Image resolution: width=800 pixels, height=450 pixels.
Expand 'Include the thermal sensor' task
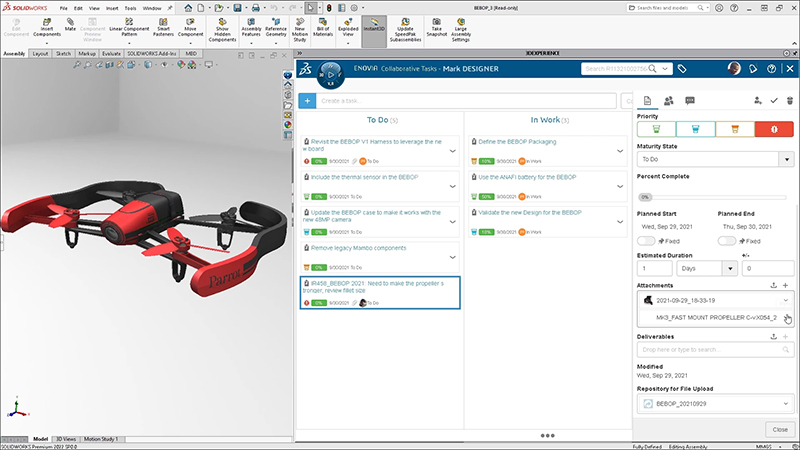[453, 186]
